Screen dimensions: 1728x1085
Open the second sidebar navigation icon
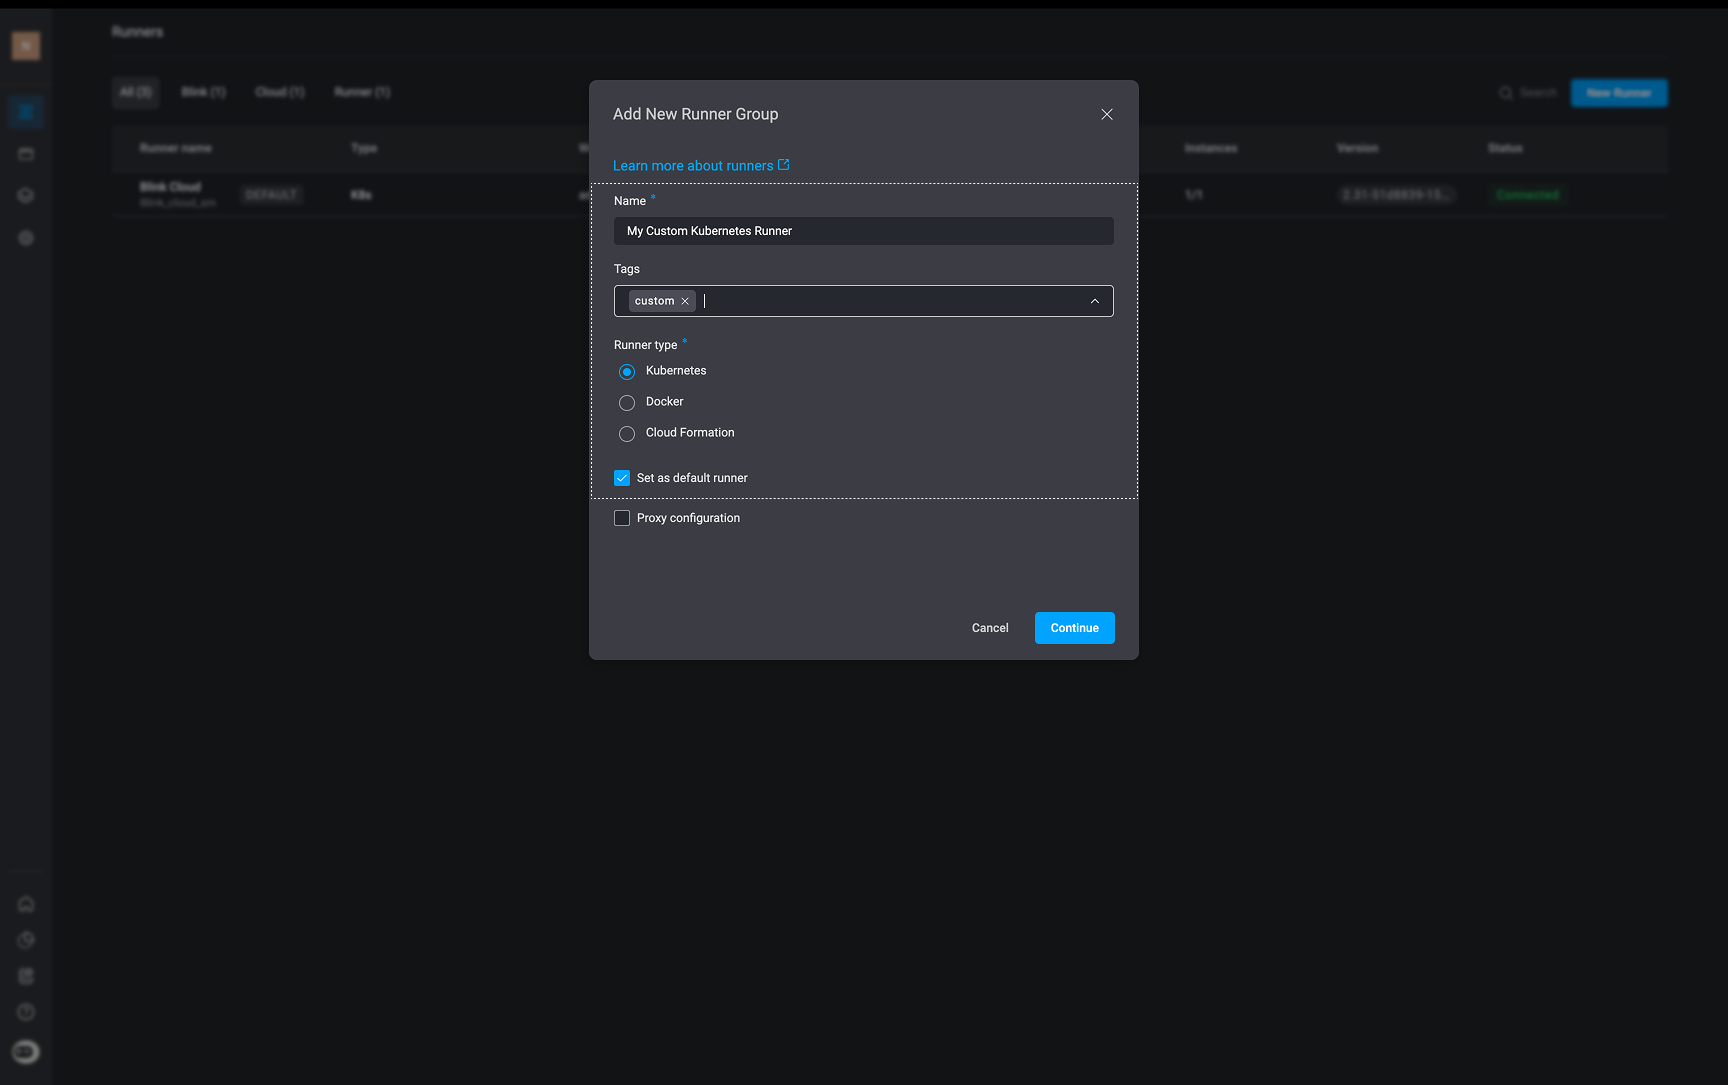[x=26, y=154]
